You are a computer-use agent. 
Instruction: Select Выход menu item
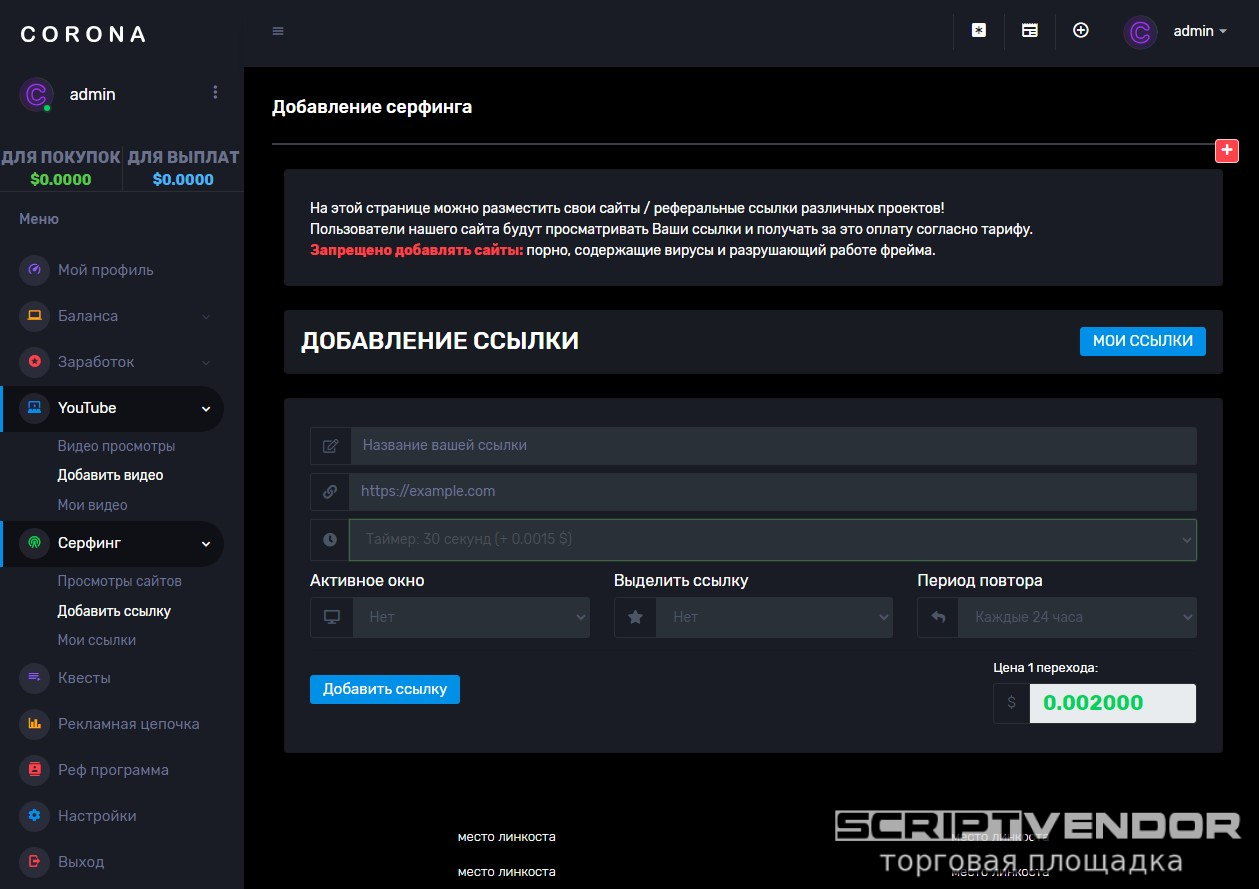(81, 862)
